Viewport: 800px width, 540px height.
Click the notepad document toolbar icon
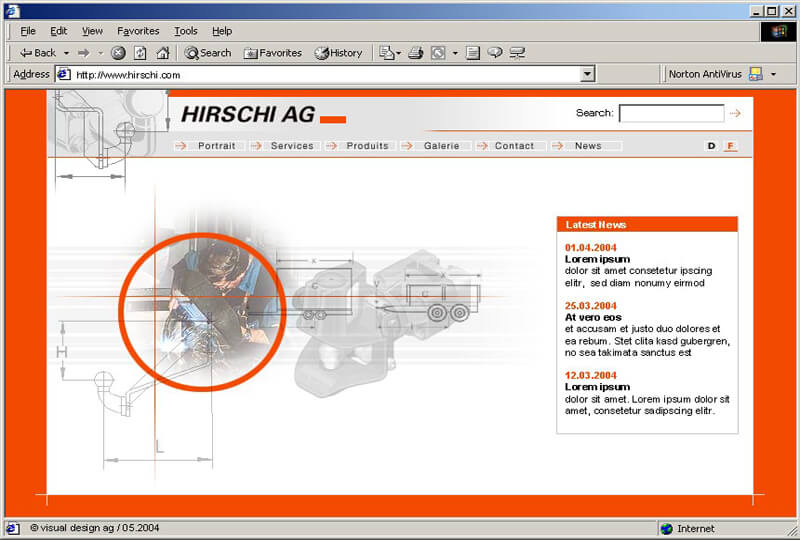[x=473, y=53]
